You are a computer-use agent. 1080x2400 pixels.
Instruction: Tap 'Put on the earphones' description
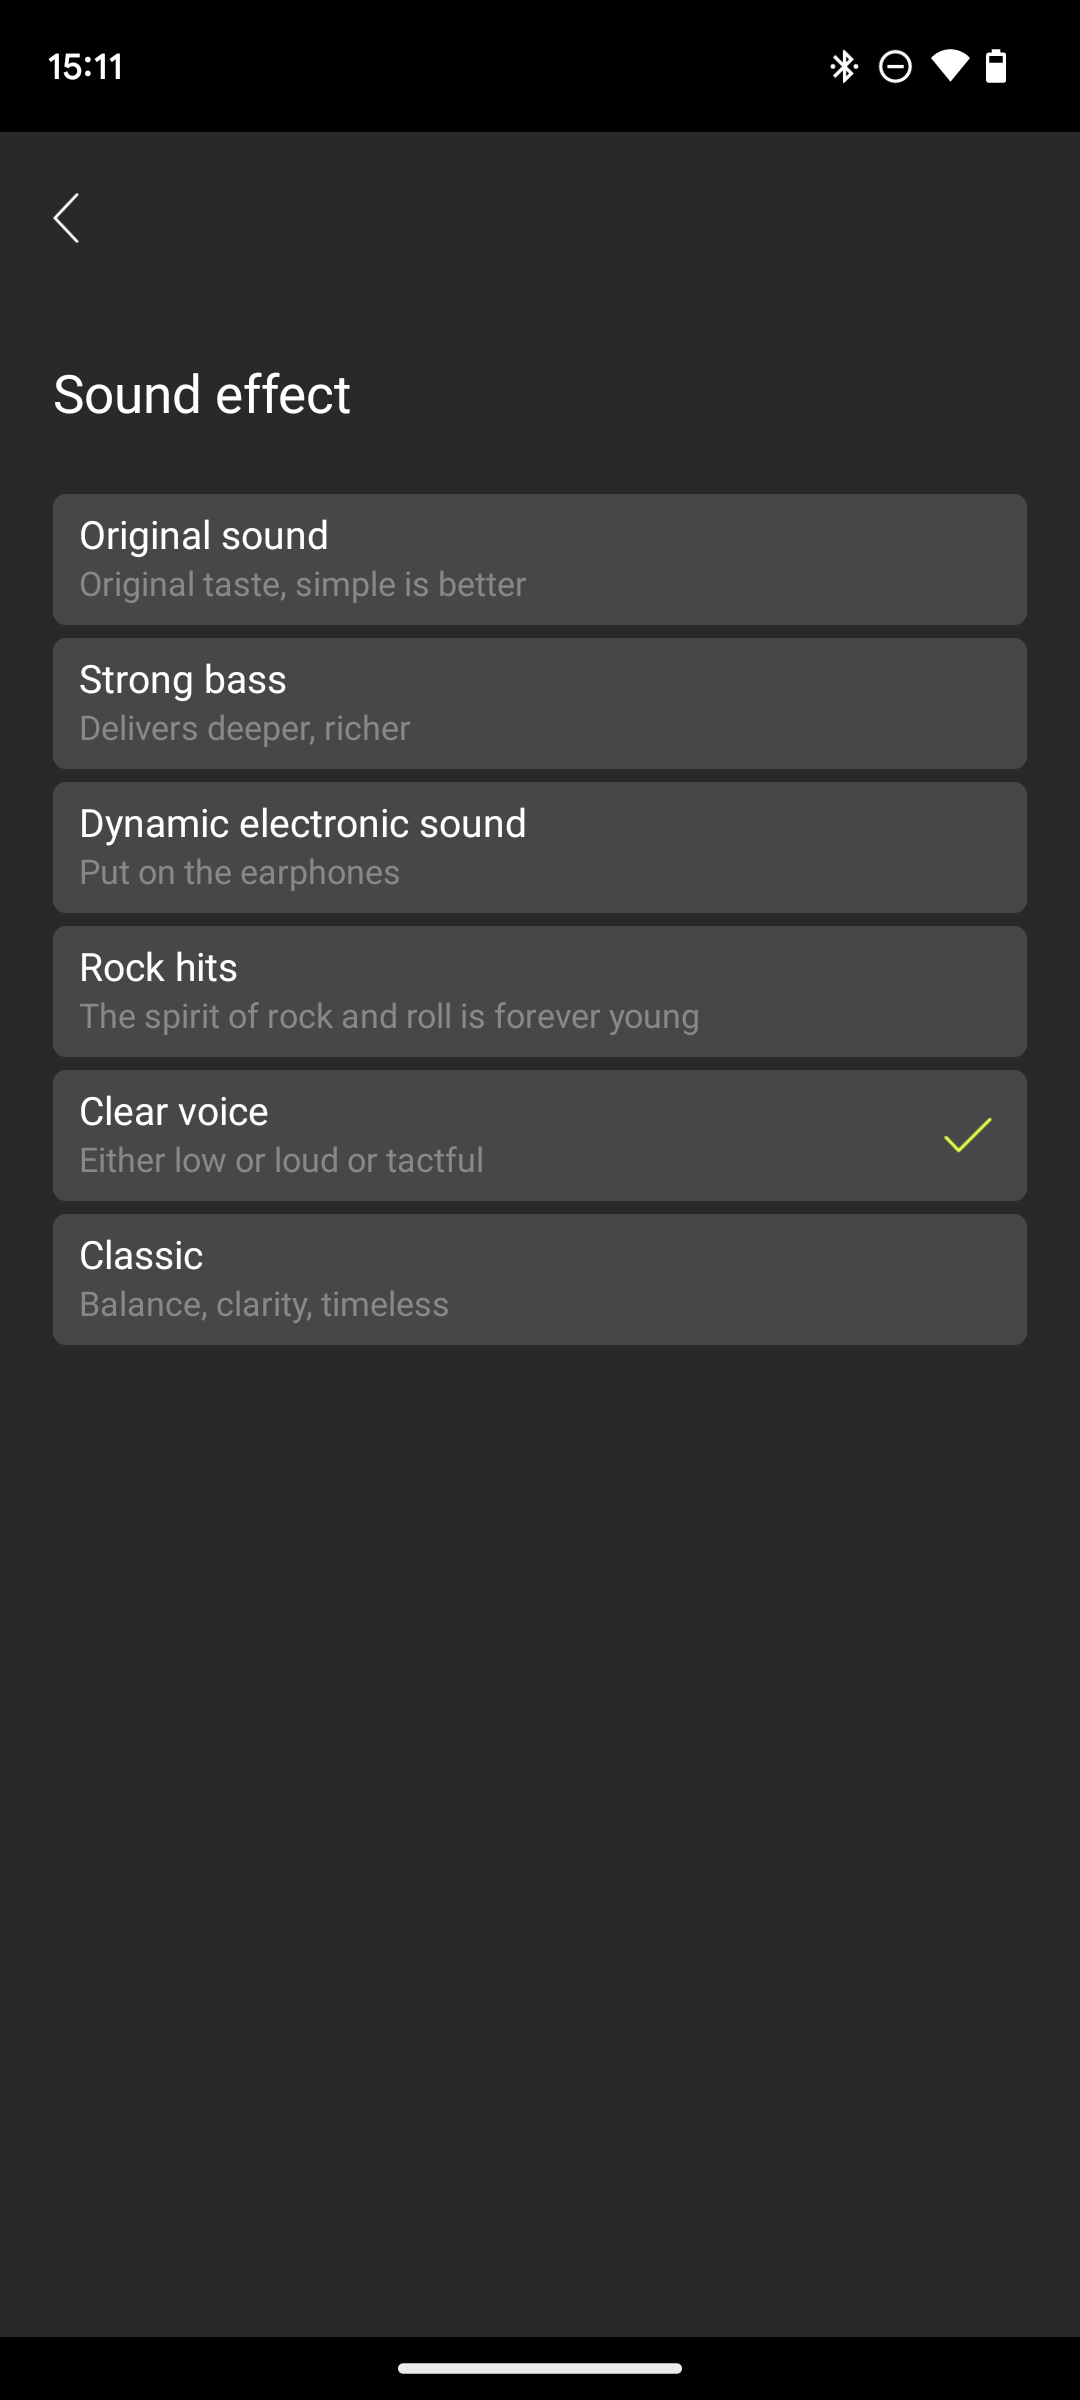[240, 873]
